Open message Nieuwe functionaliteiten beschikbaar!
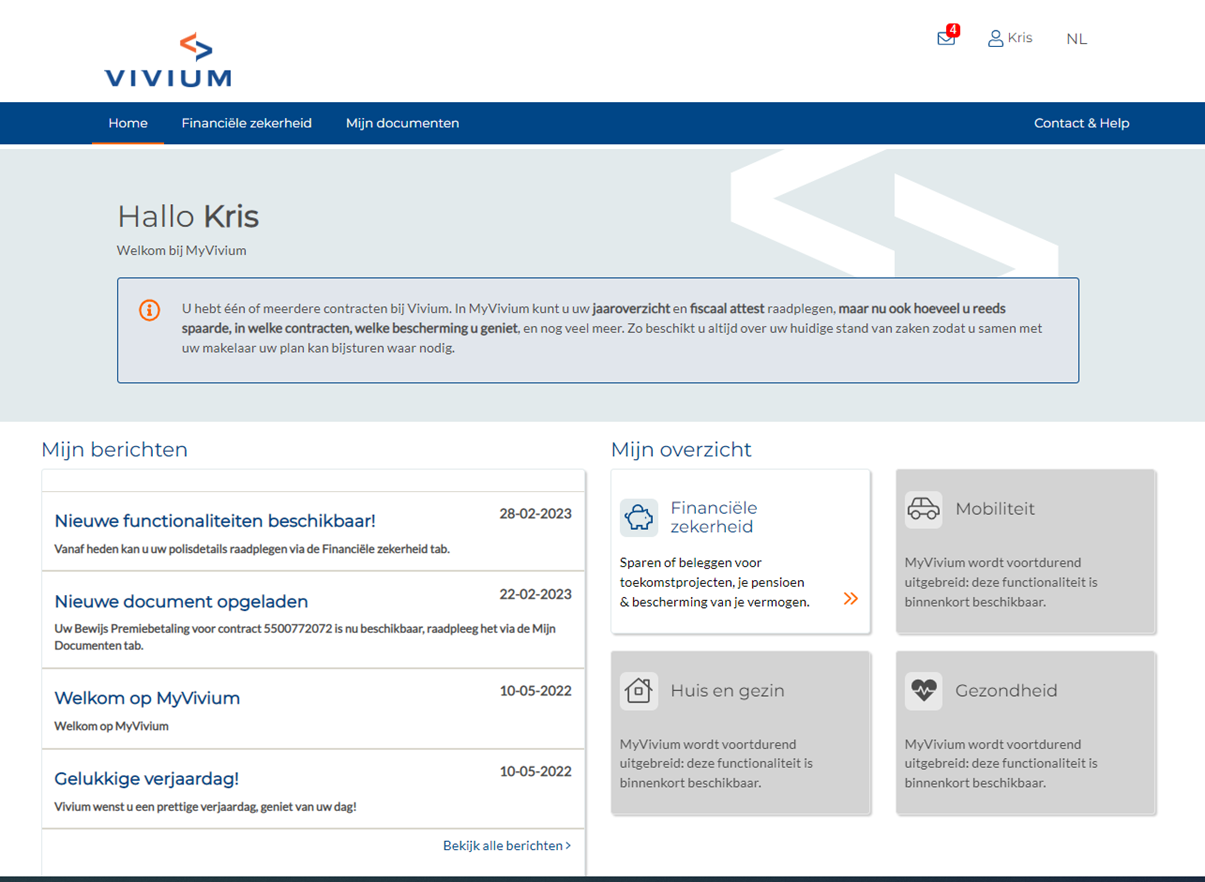The width and height of the screenshot is (1205, 882). coord(215,521)
